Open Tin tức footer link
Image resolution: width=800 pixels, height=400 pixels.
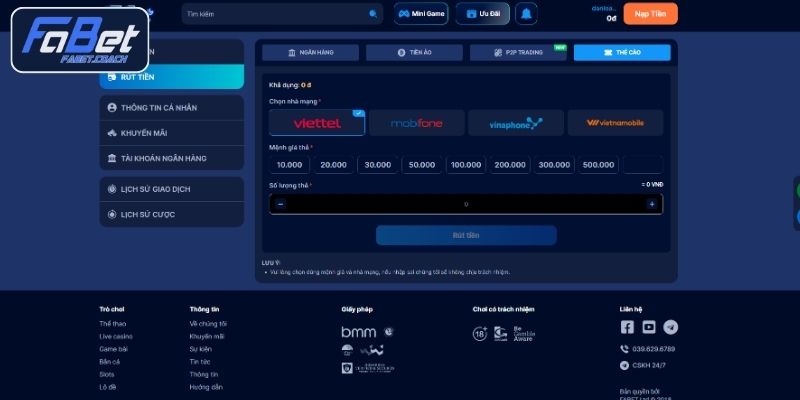pos(200,362)
